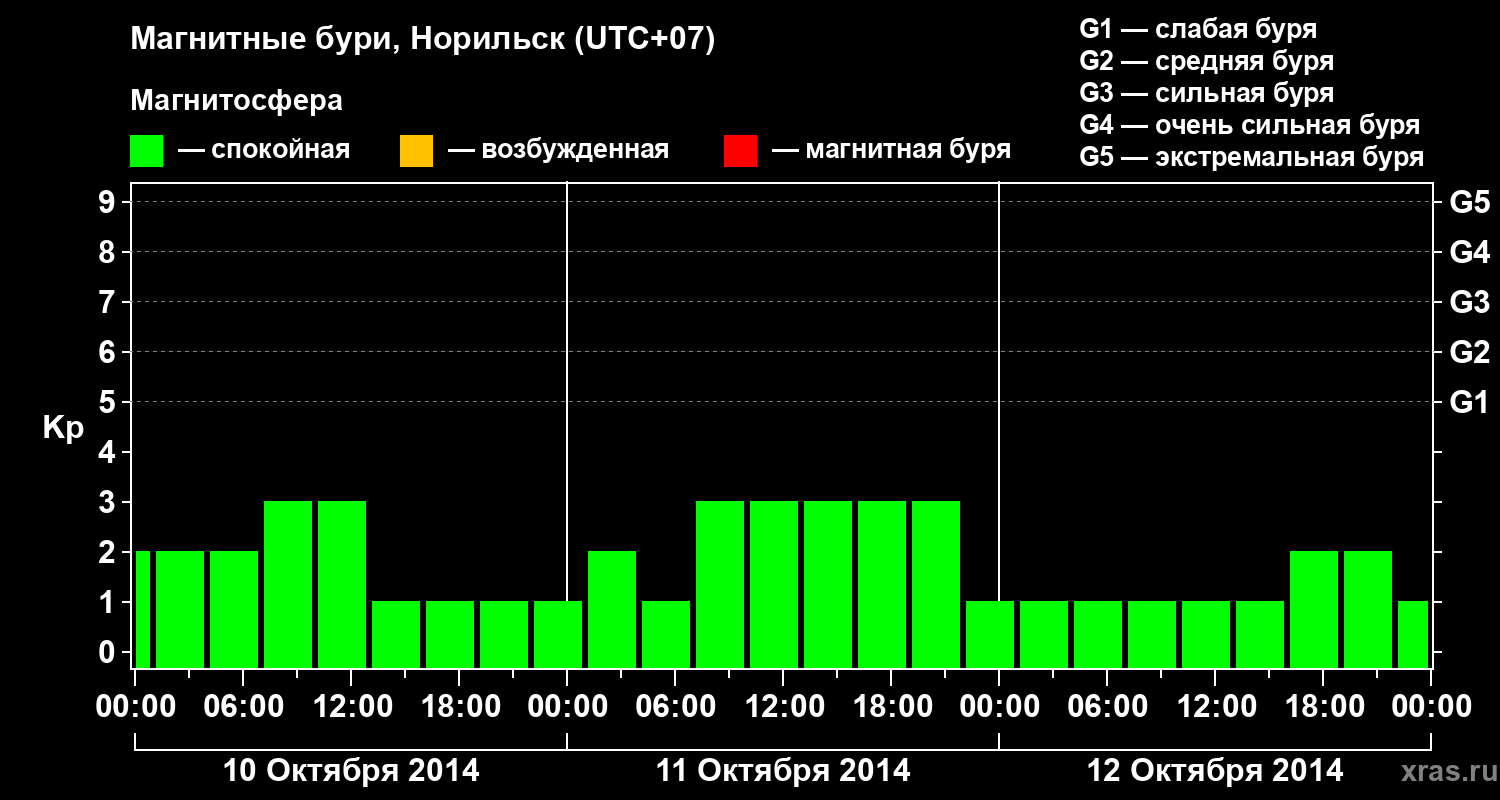Click the '— магнитная буря' legend label
Image resolution: width=1500 pixels, height=800 pixels.
point(891,151)
